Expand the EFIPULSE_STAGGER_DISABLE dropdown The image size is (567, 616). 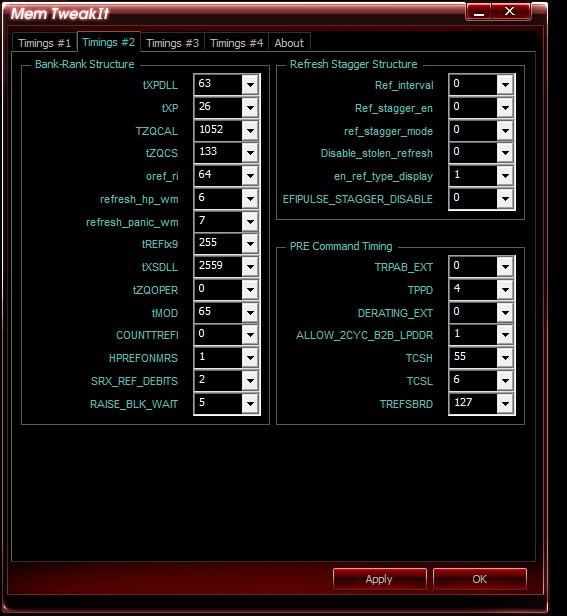[505, 199]
